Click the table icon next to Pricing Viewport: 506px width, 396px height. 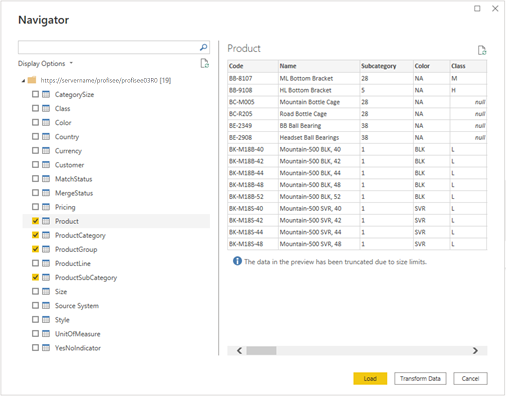coord(46,207)
